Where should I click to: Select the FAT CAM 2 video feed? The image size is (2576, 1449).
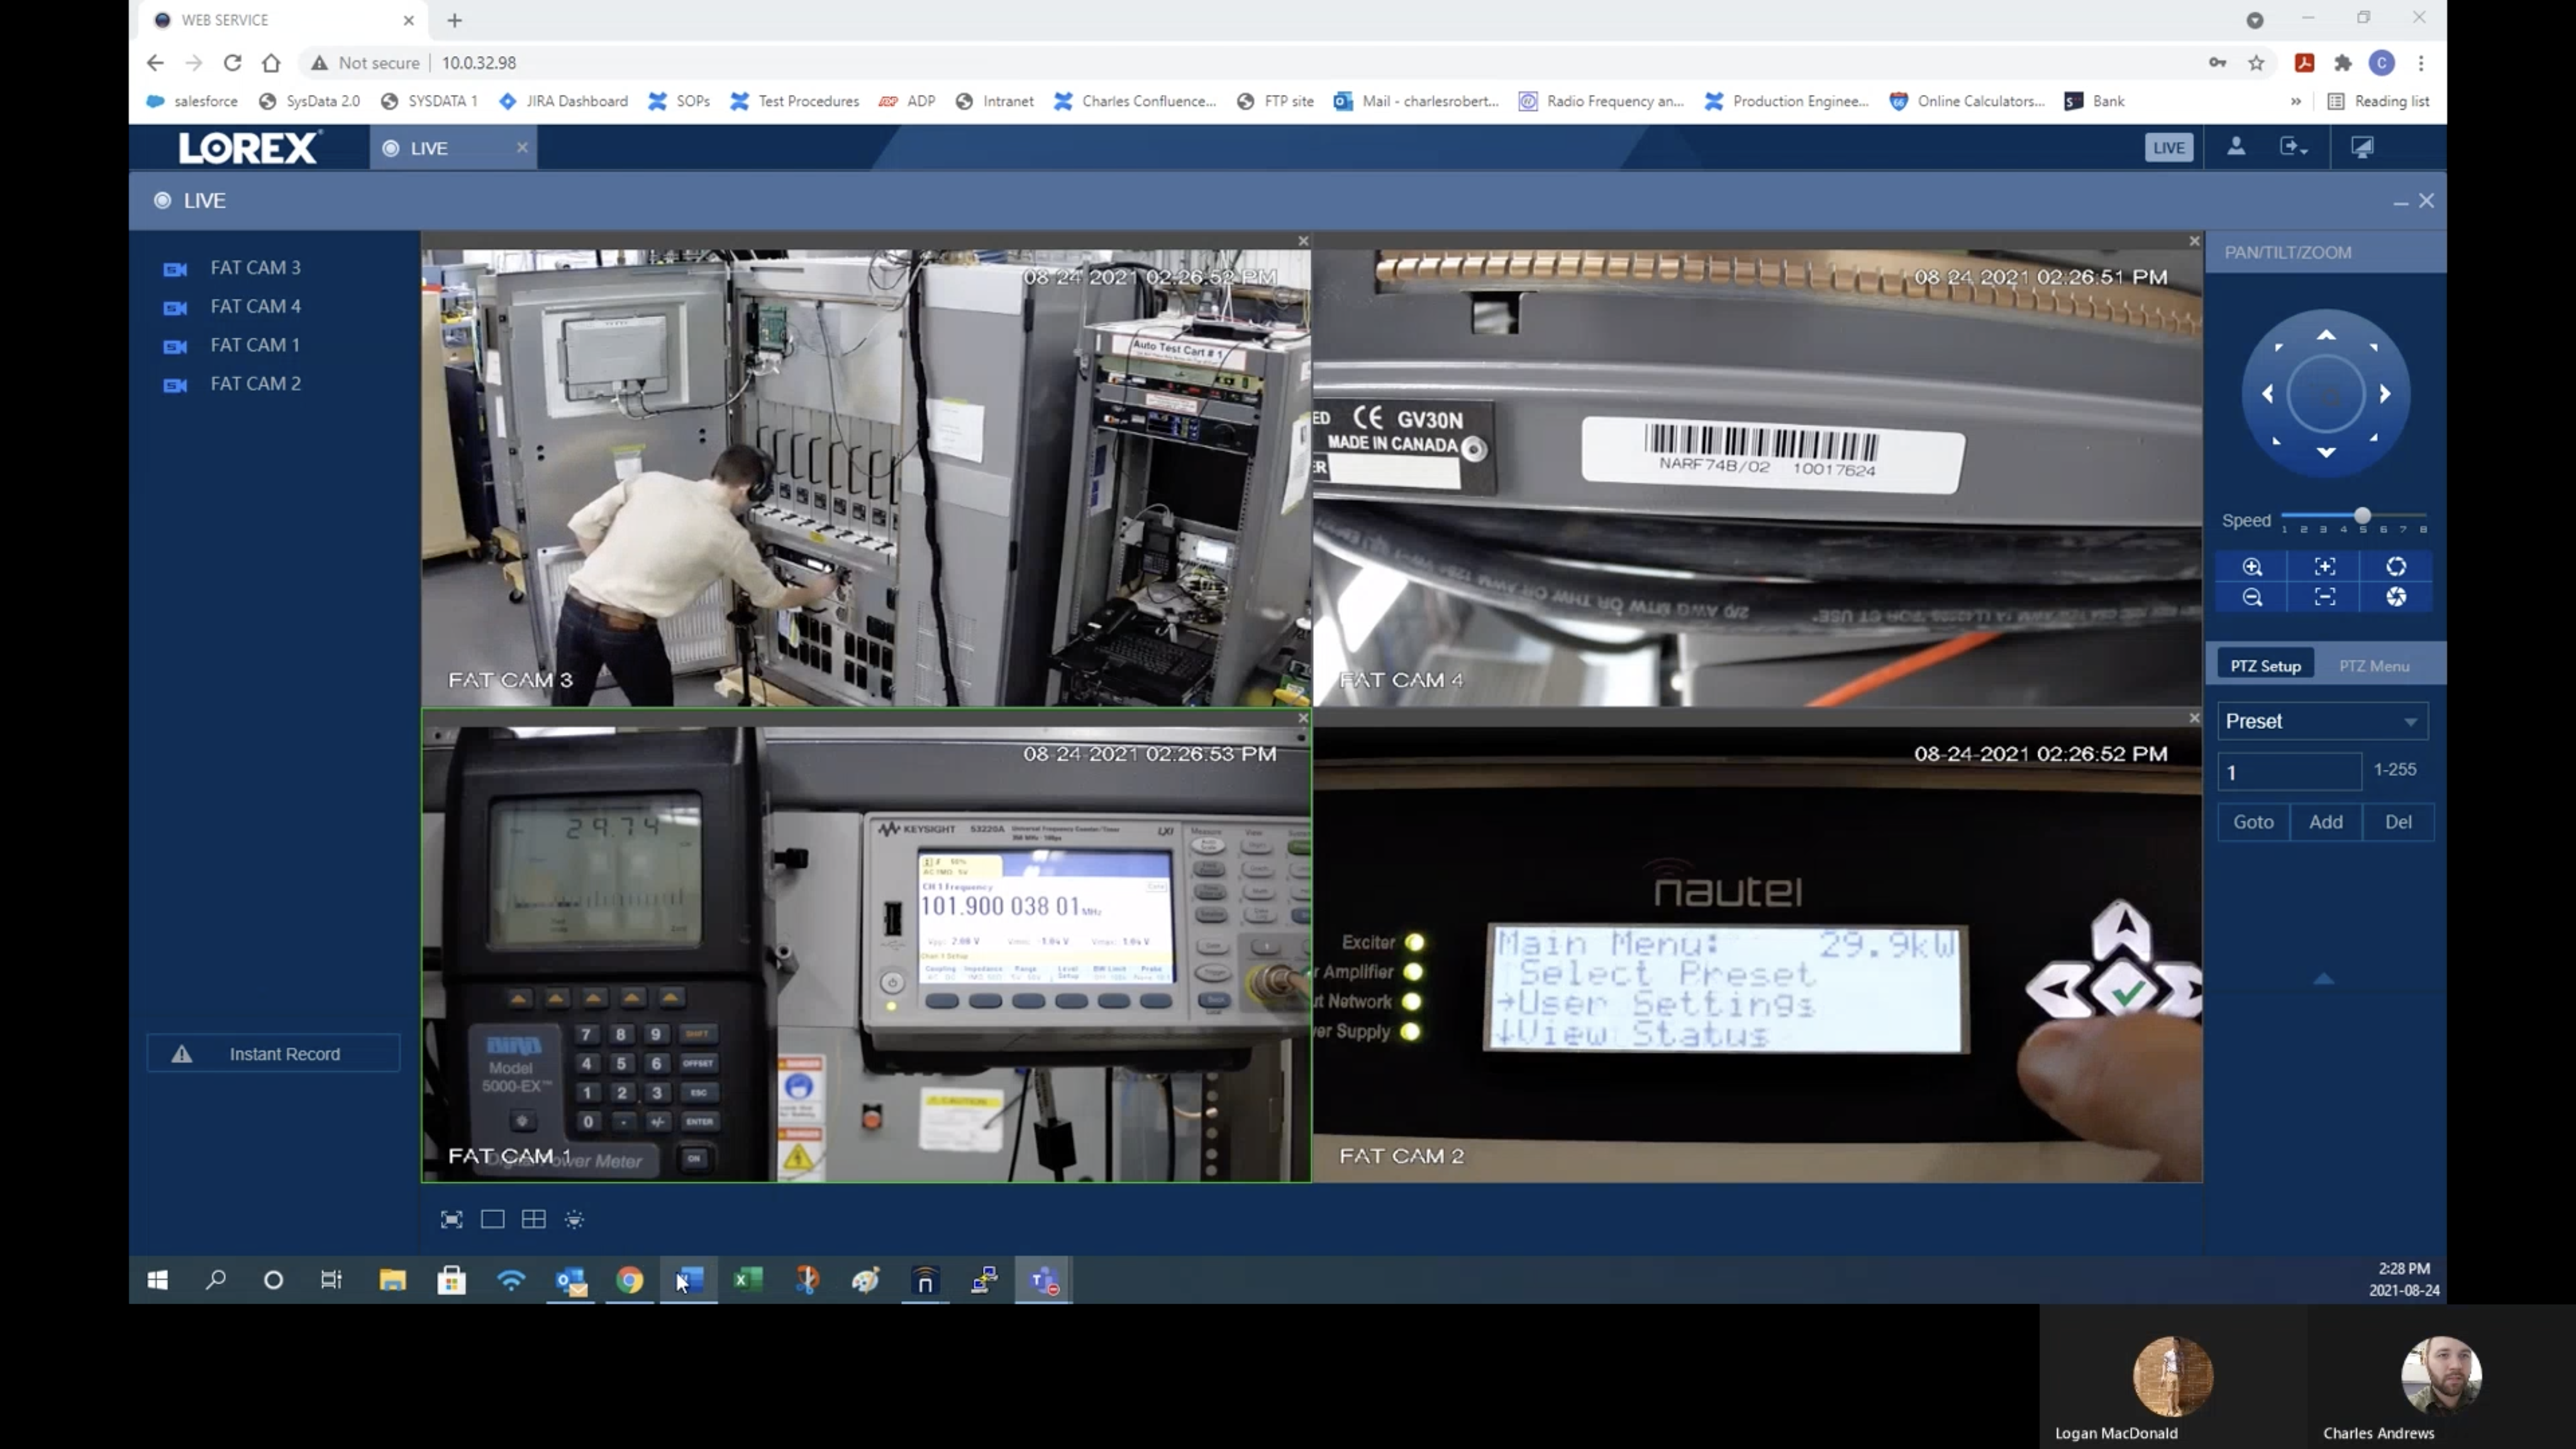pos(1757,954)
